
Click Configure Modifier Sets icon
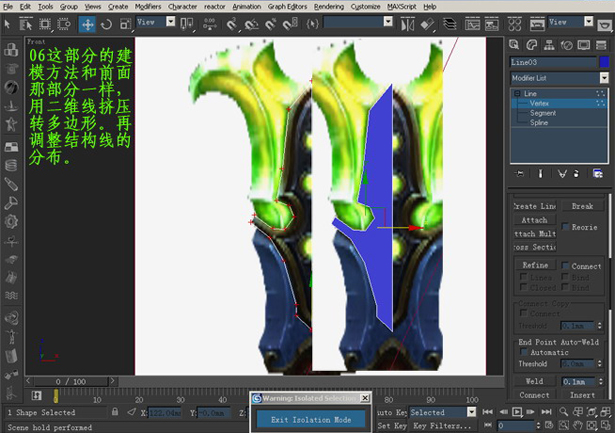pos(598,173)
